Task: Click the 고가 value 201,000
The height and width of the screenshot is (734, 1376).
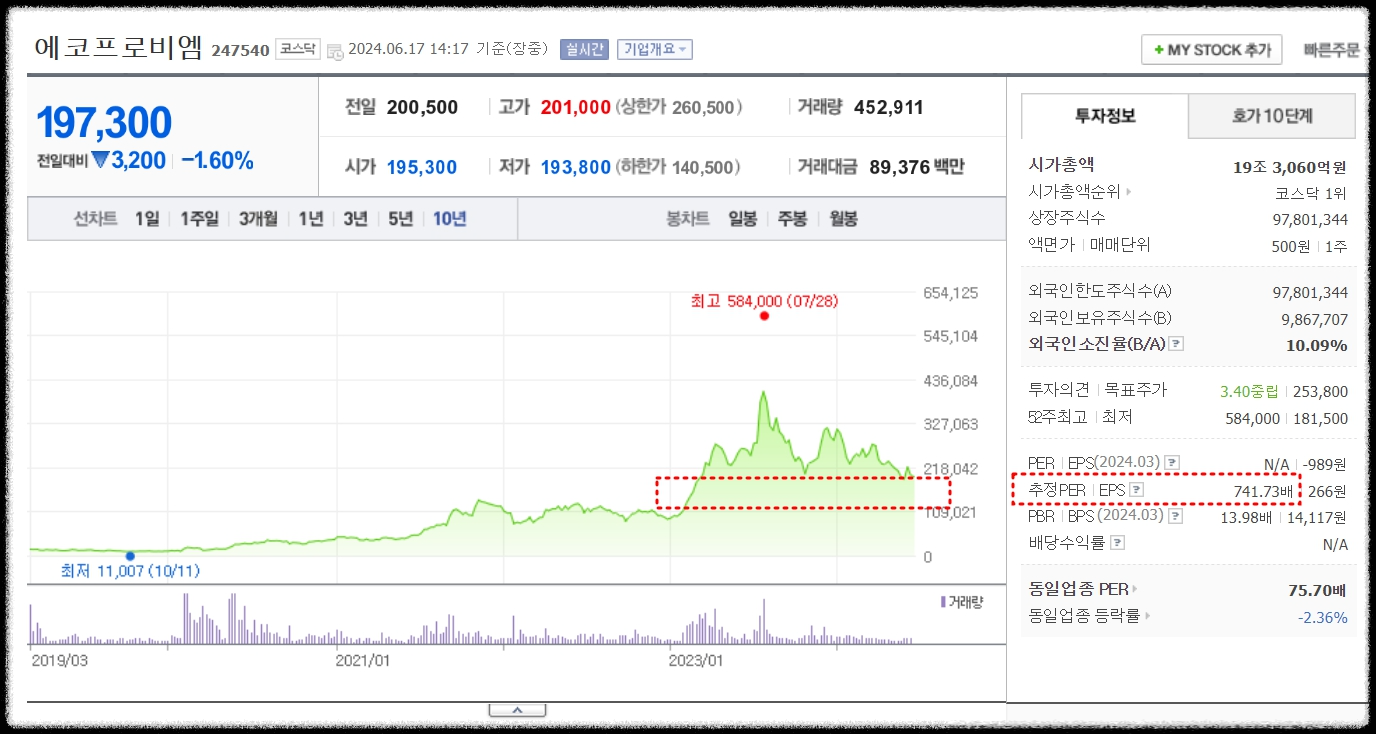Action: pyautogui.click(x=576, y=107)
